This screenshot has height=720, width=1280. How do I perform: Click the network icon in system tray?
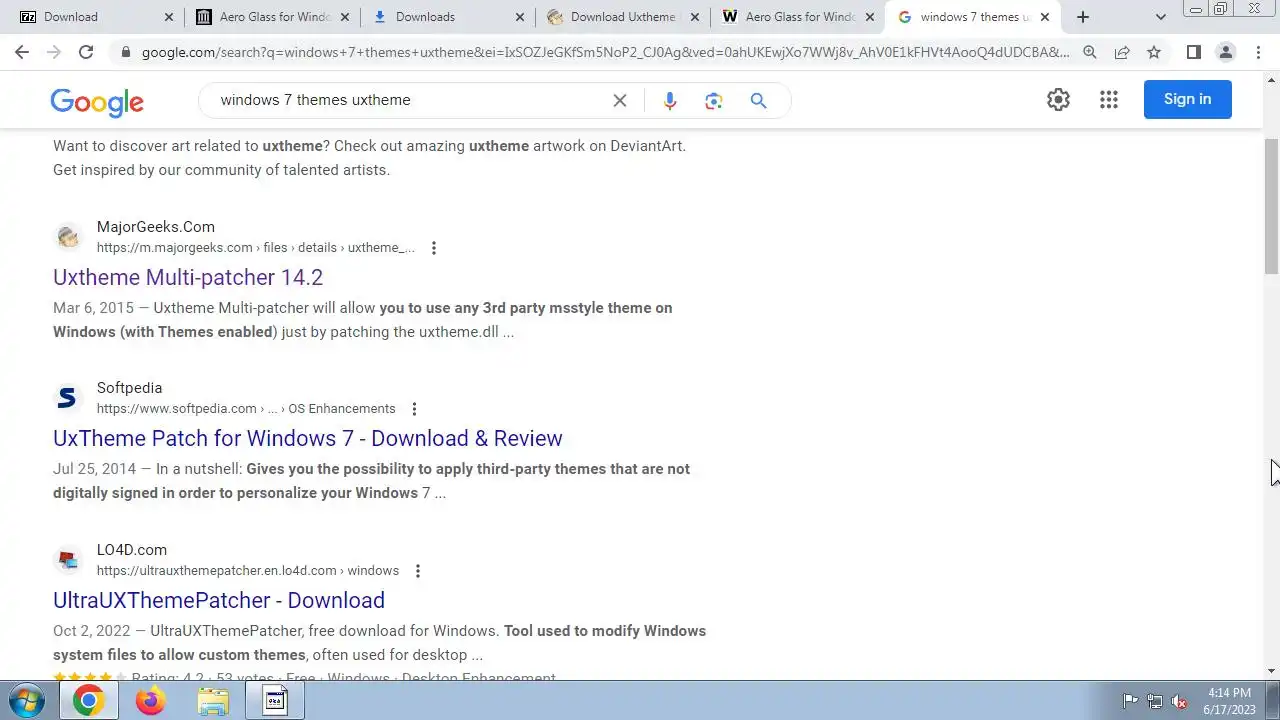(1154, 701)
